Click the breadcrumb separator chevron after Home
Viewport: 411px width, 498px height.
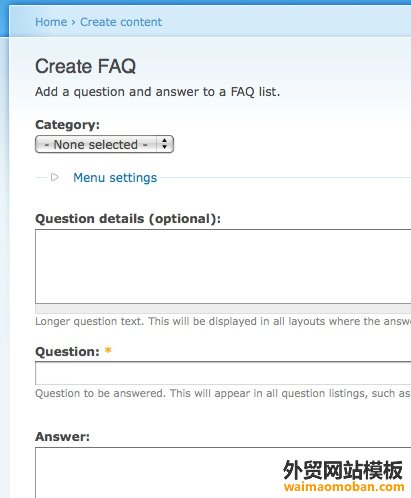coord(73,23)
